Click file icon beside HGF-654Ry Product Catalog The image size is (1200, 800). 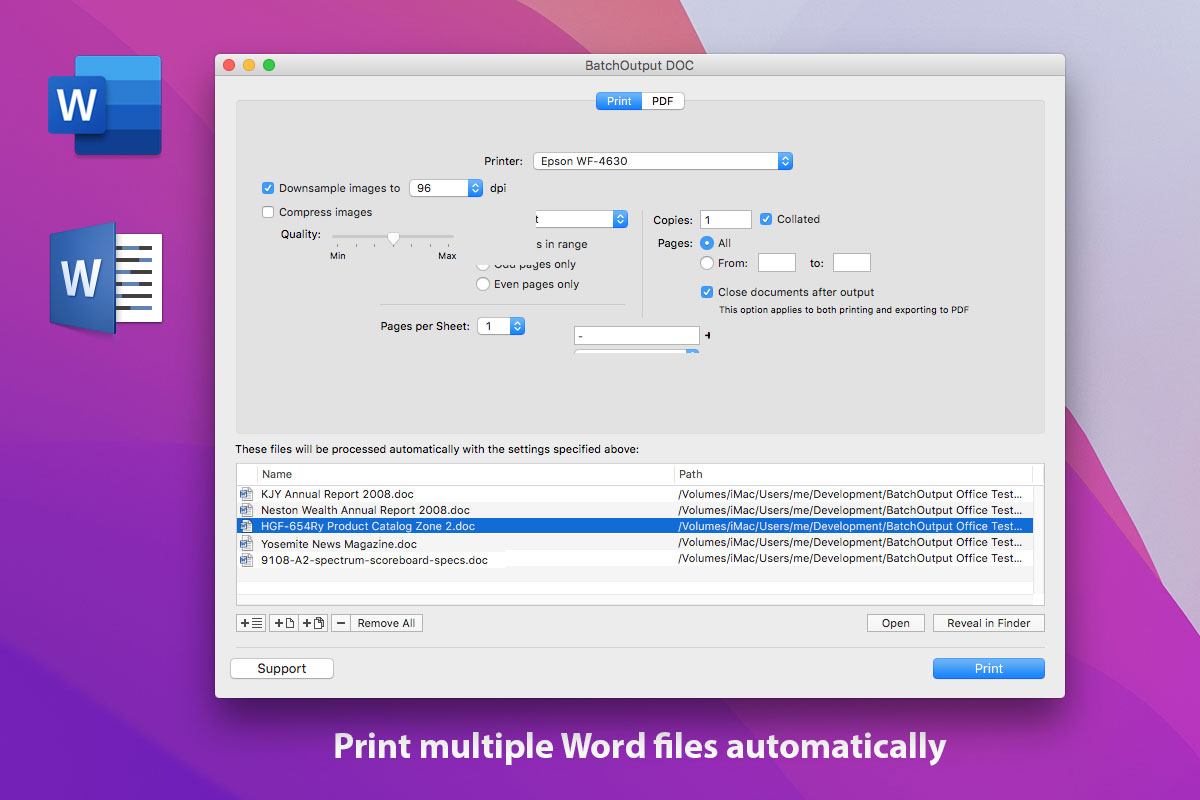coord(246,526)
